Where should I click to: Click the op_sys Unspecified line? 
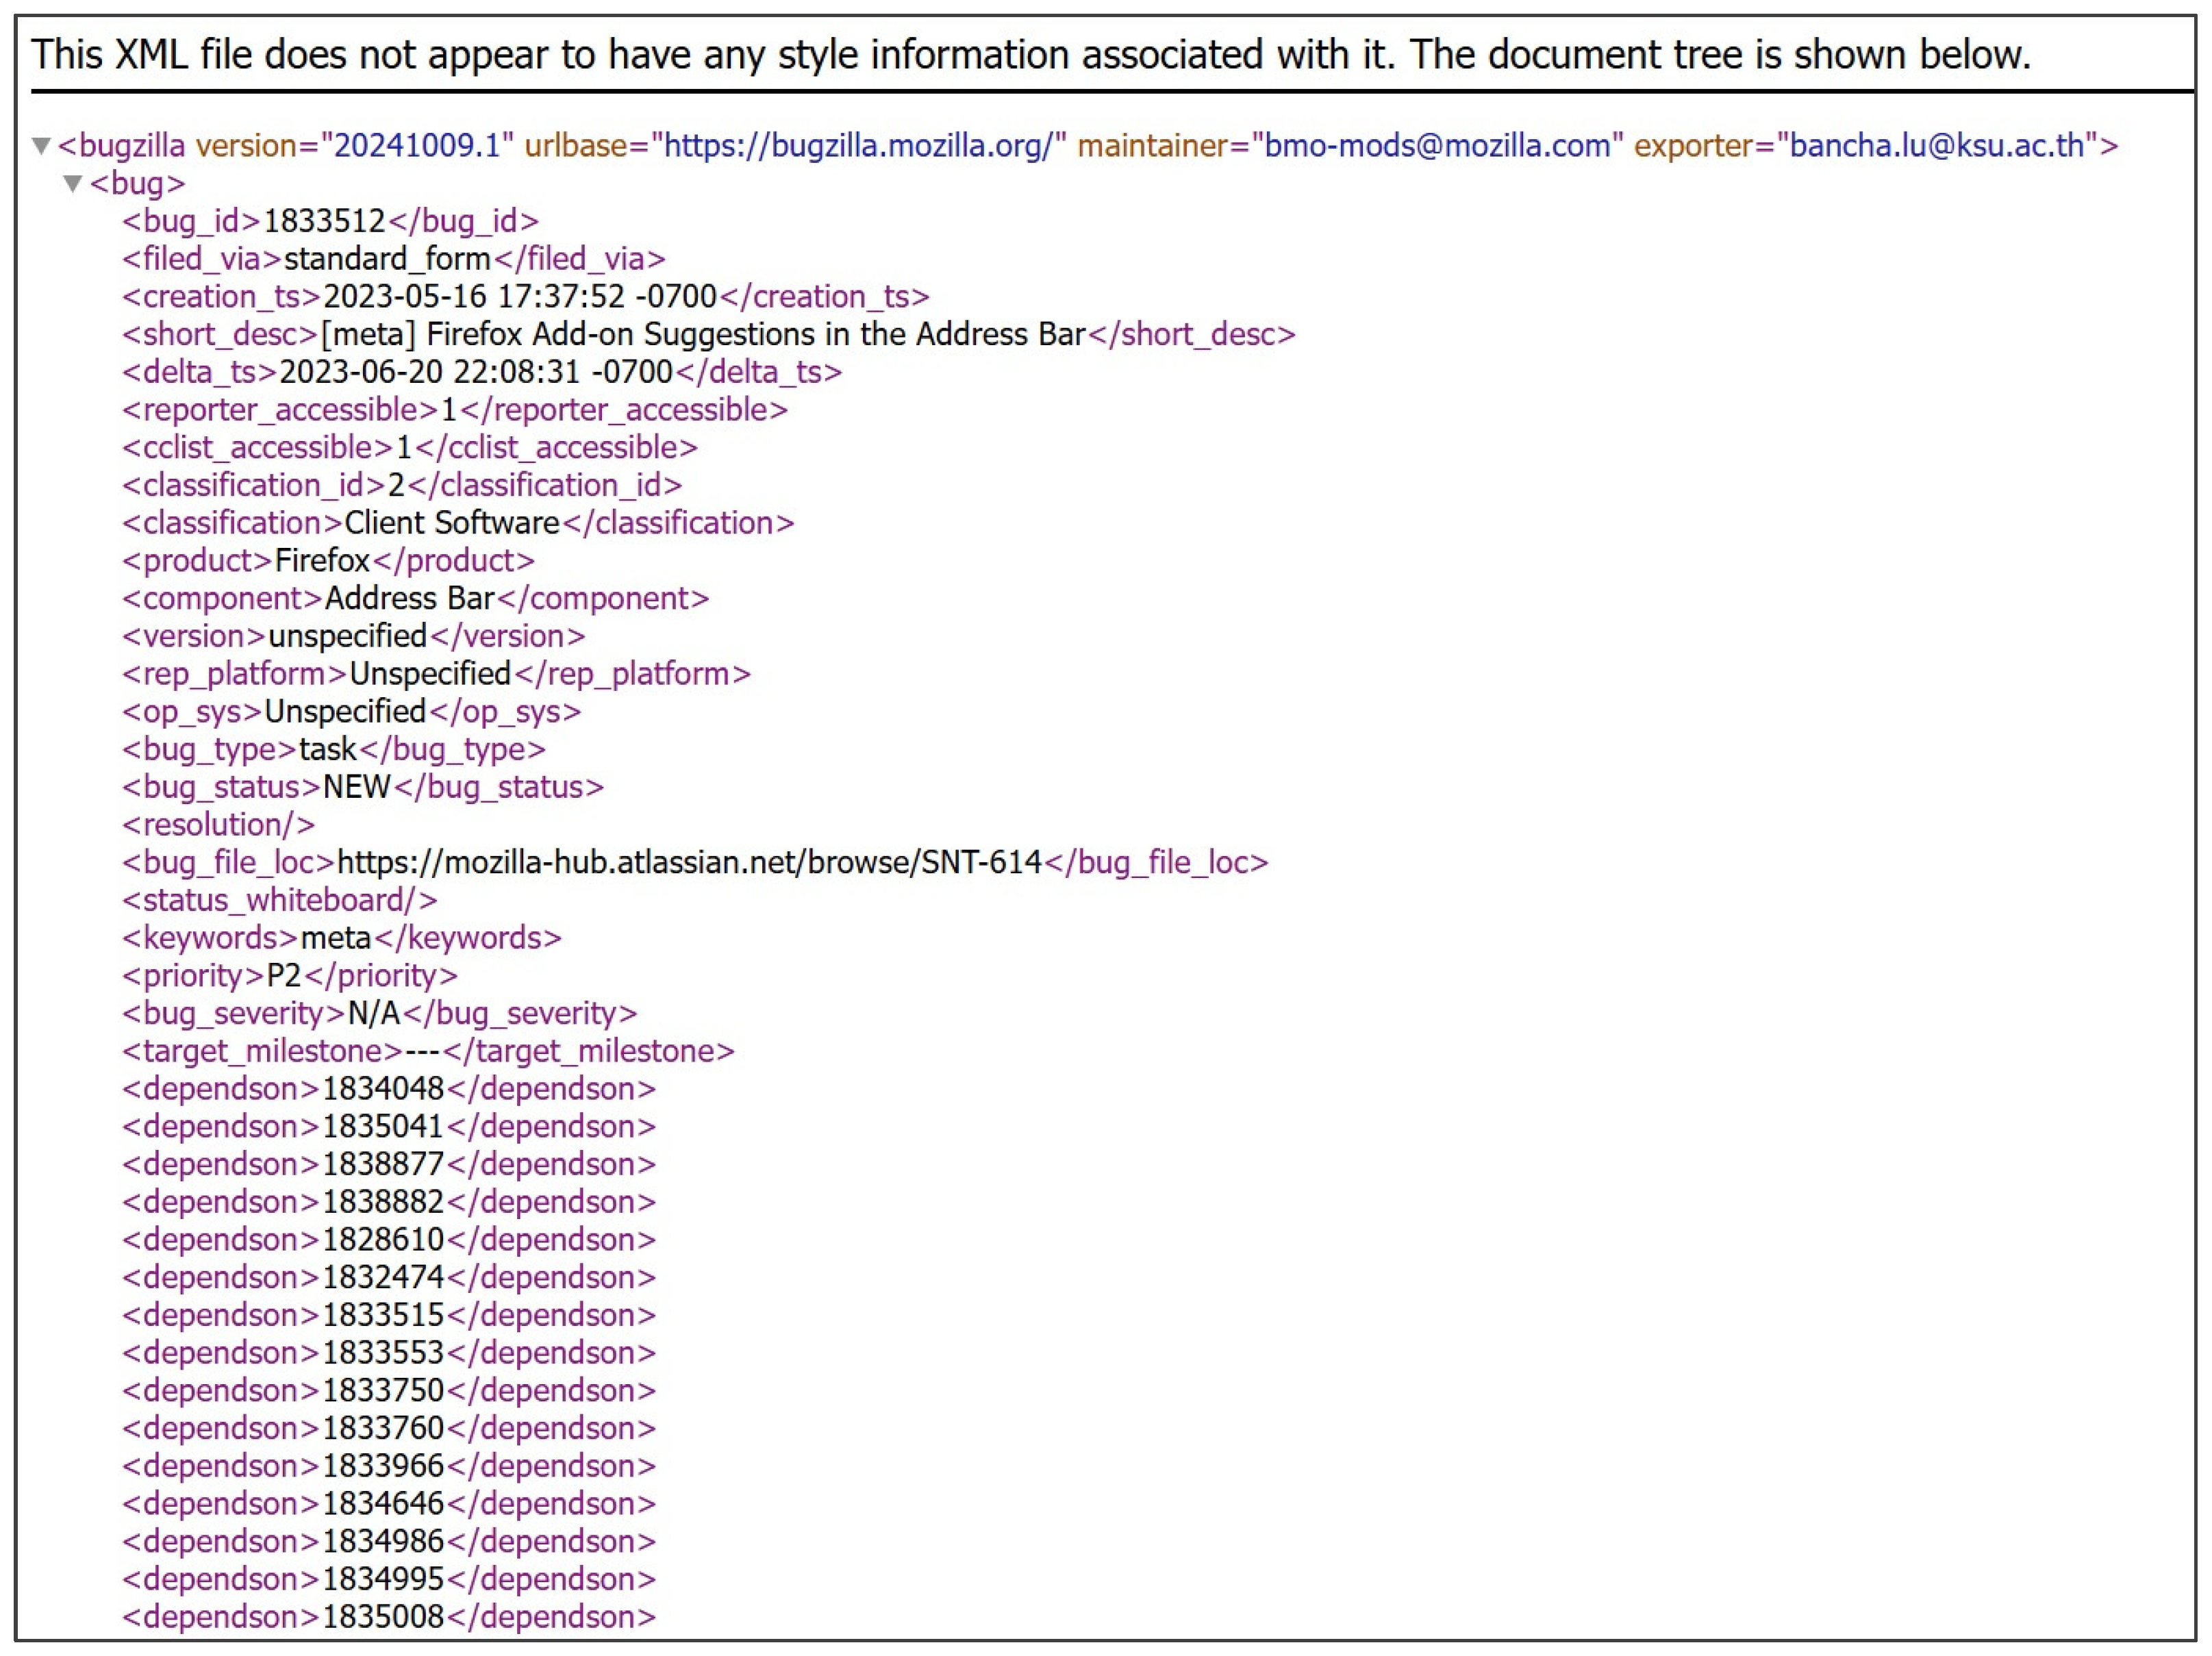(351, 712)
